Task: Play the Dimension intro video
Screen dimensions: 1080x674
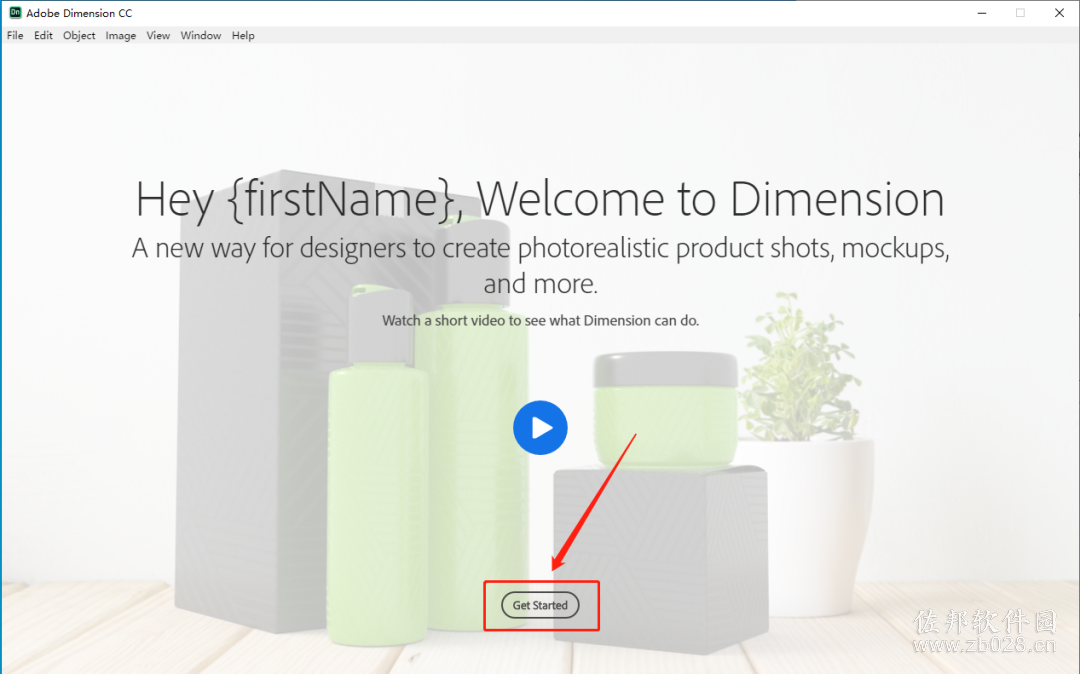Action: pyautogui.click(x=540, y=428)
